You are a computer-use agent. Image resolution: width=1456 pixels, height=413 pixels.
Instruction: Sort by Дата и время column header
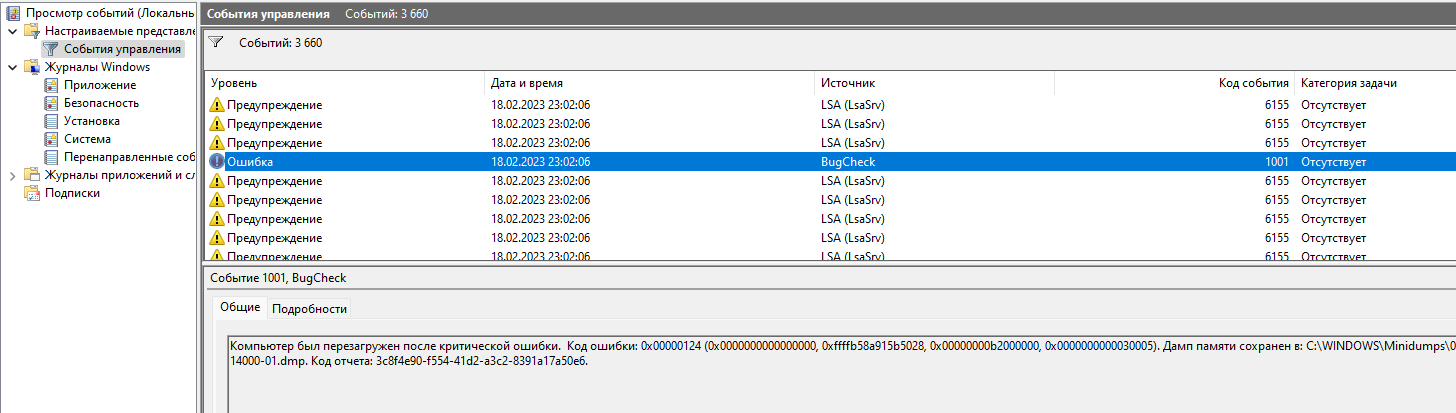pos(650,83)
